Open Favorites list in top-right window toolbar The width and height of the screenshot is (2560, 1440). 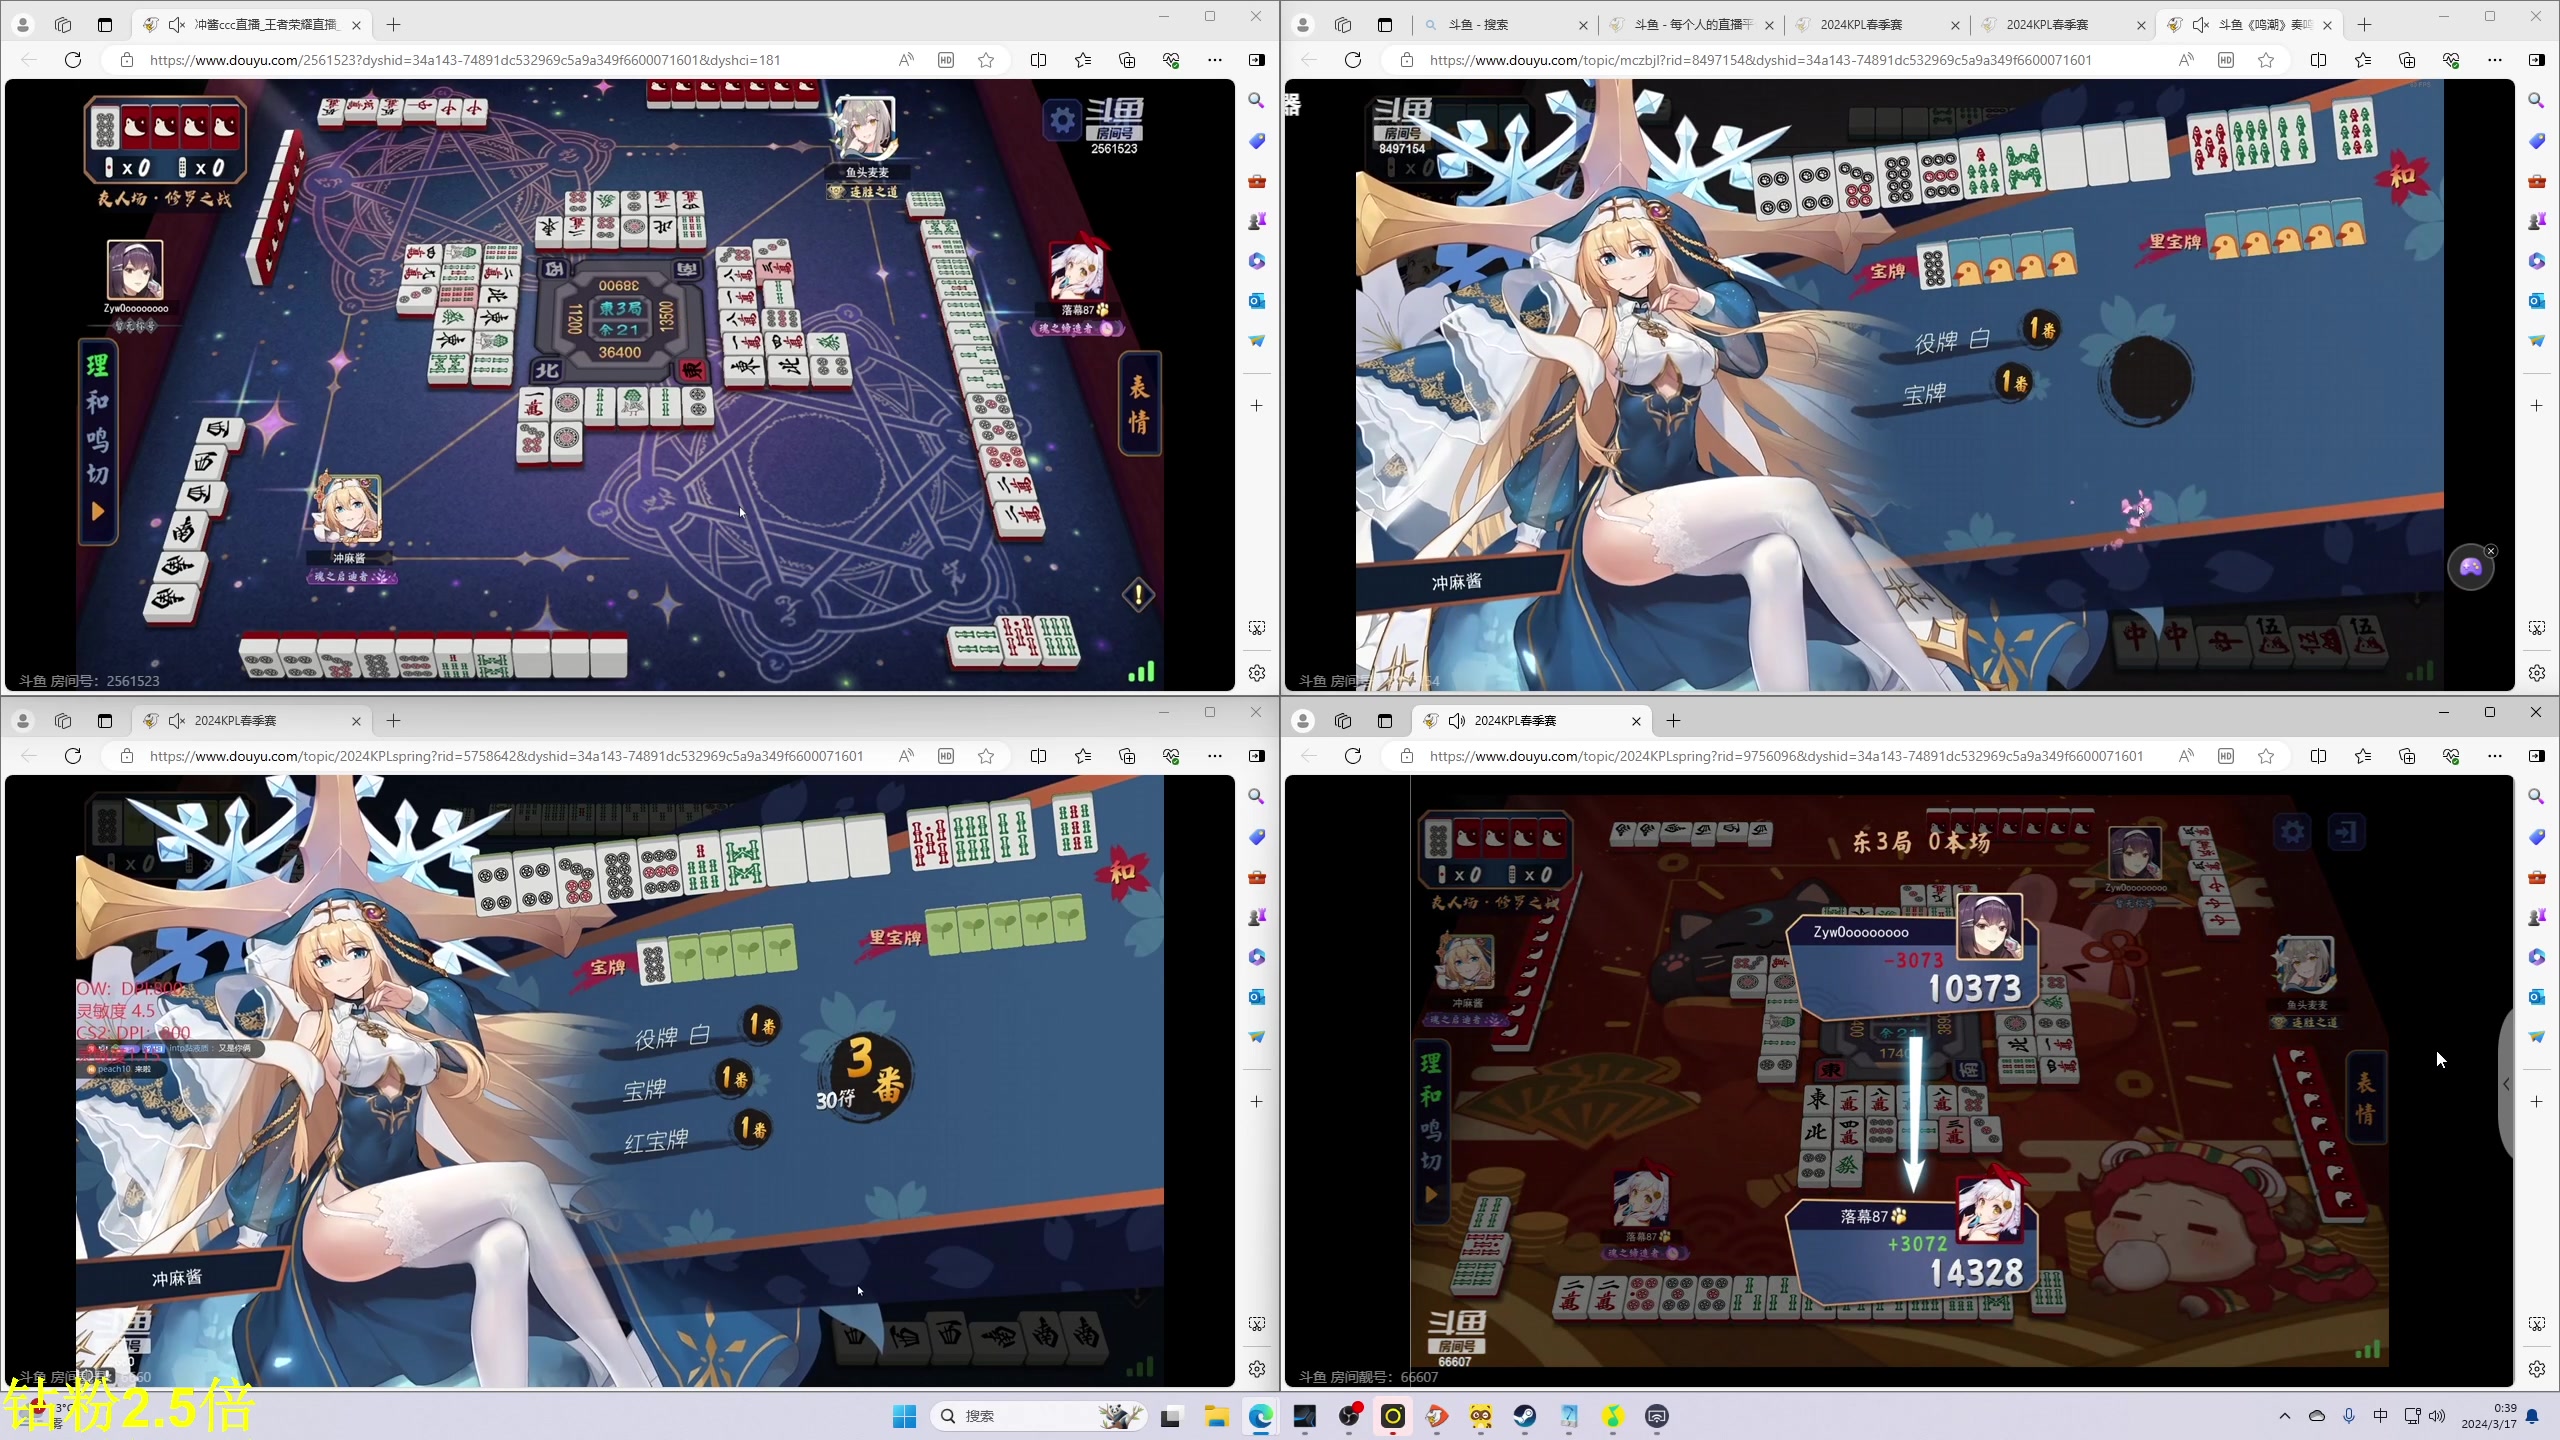(2363, 60)
